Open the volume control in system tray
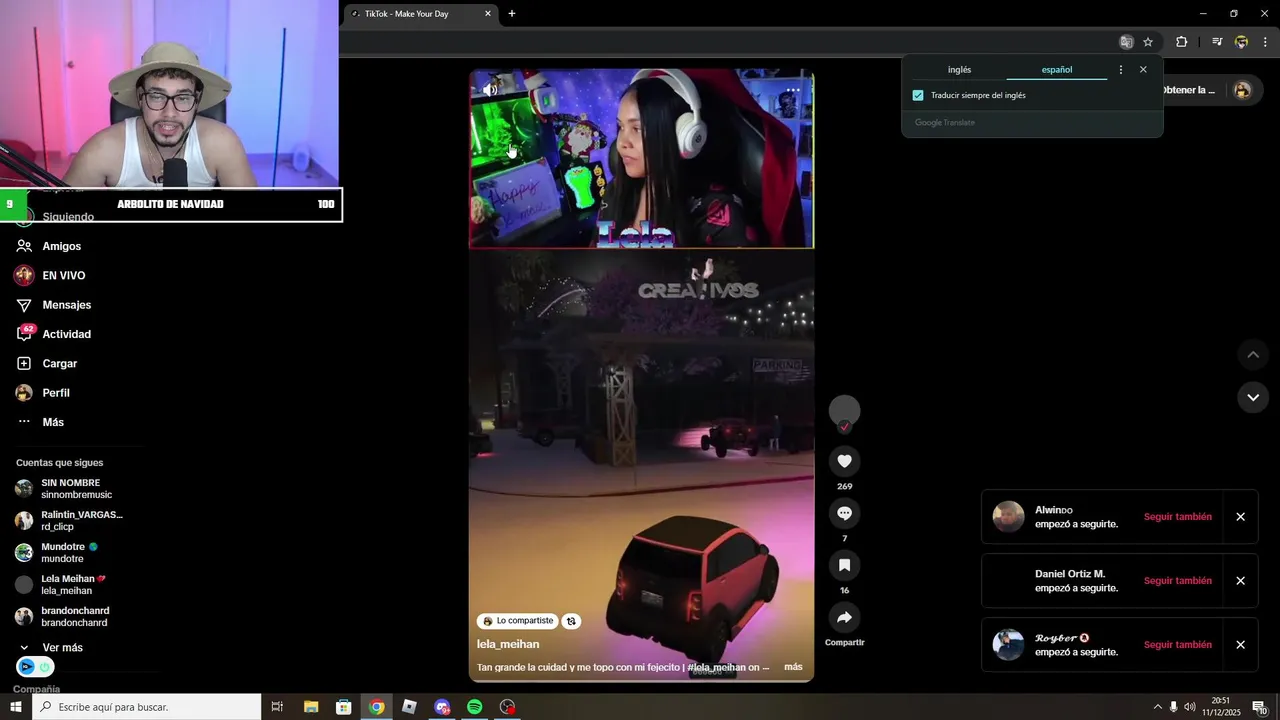The width and height of the screenshot is (1280, 720). (1190, 707)
